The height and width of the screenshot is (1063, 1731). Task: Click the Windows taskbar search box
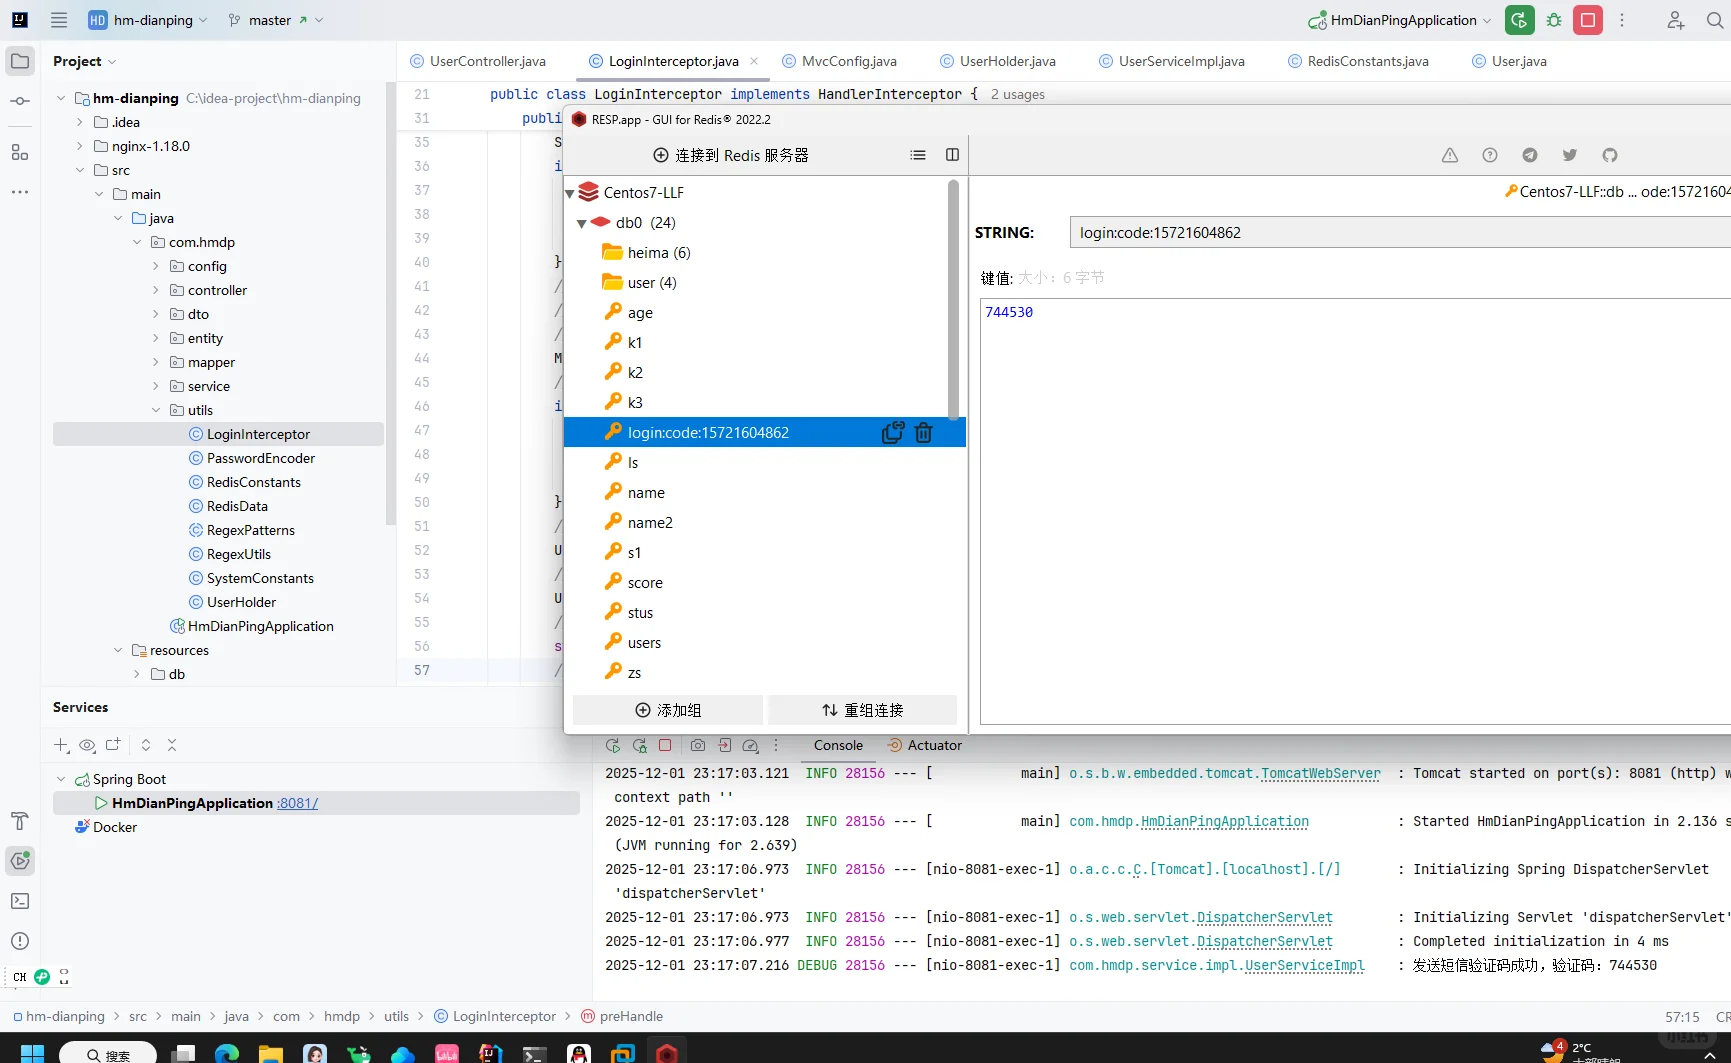tap(108, 1053)
